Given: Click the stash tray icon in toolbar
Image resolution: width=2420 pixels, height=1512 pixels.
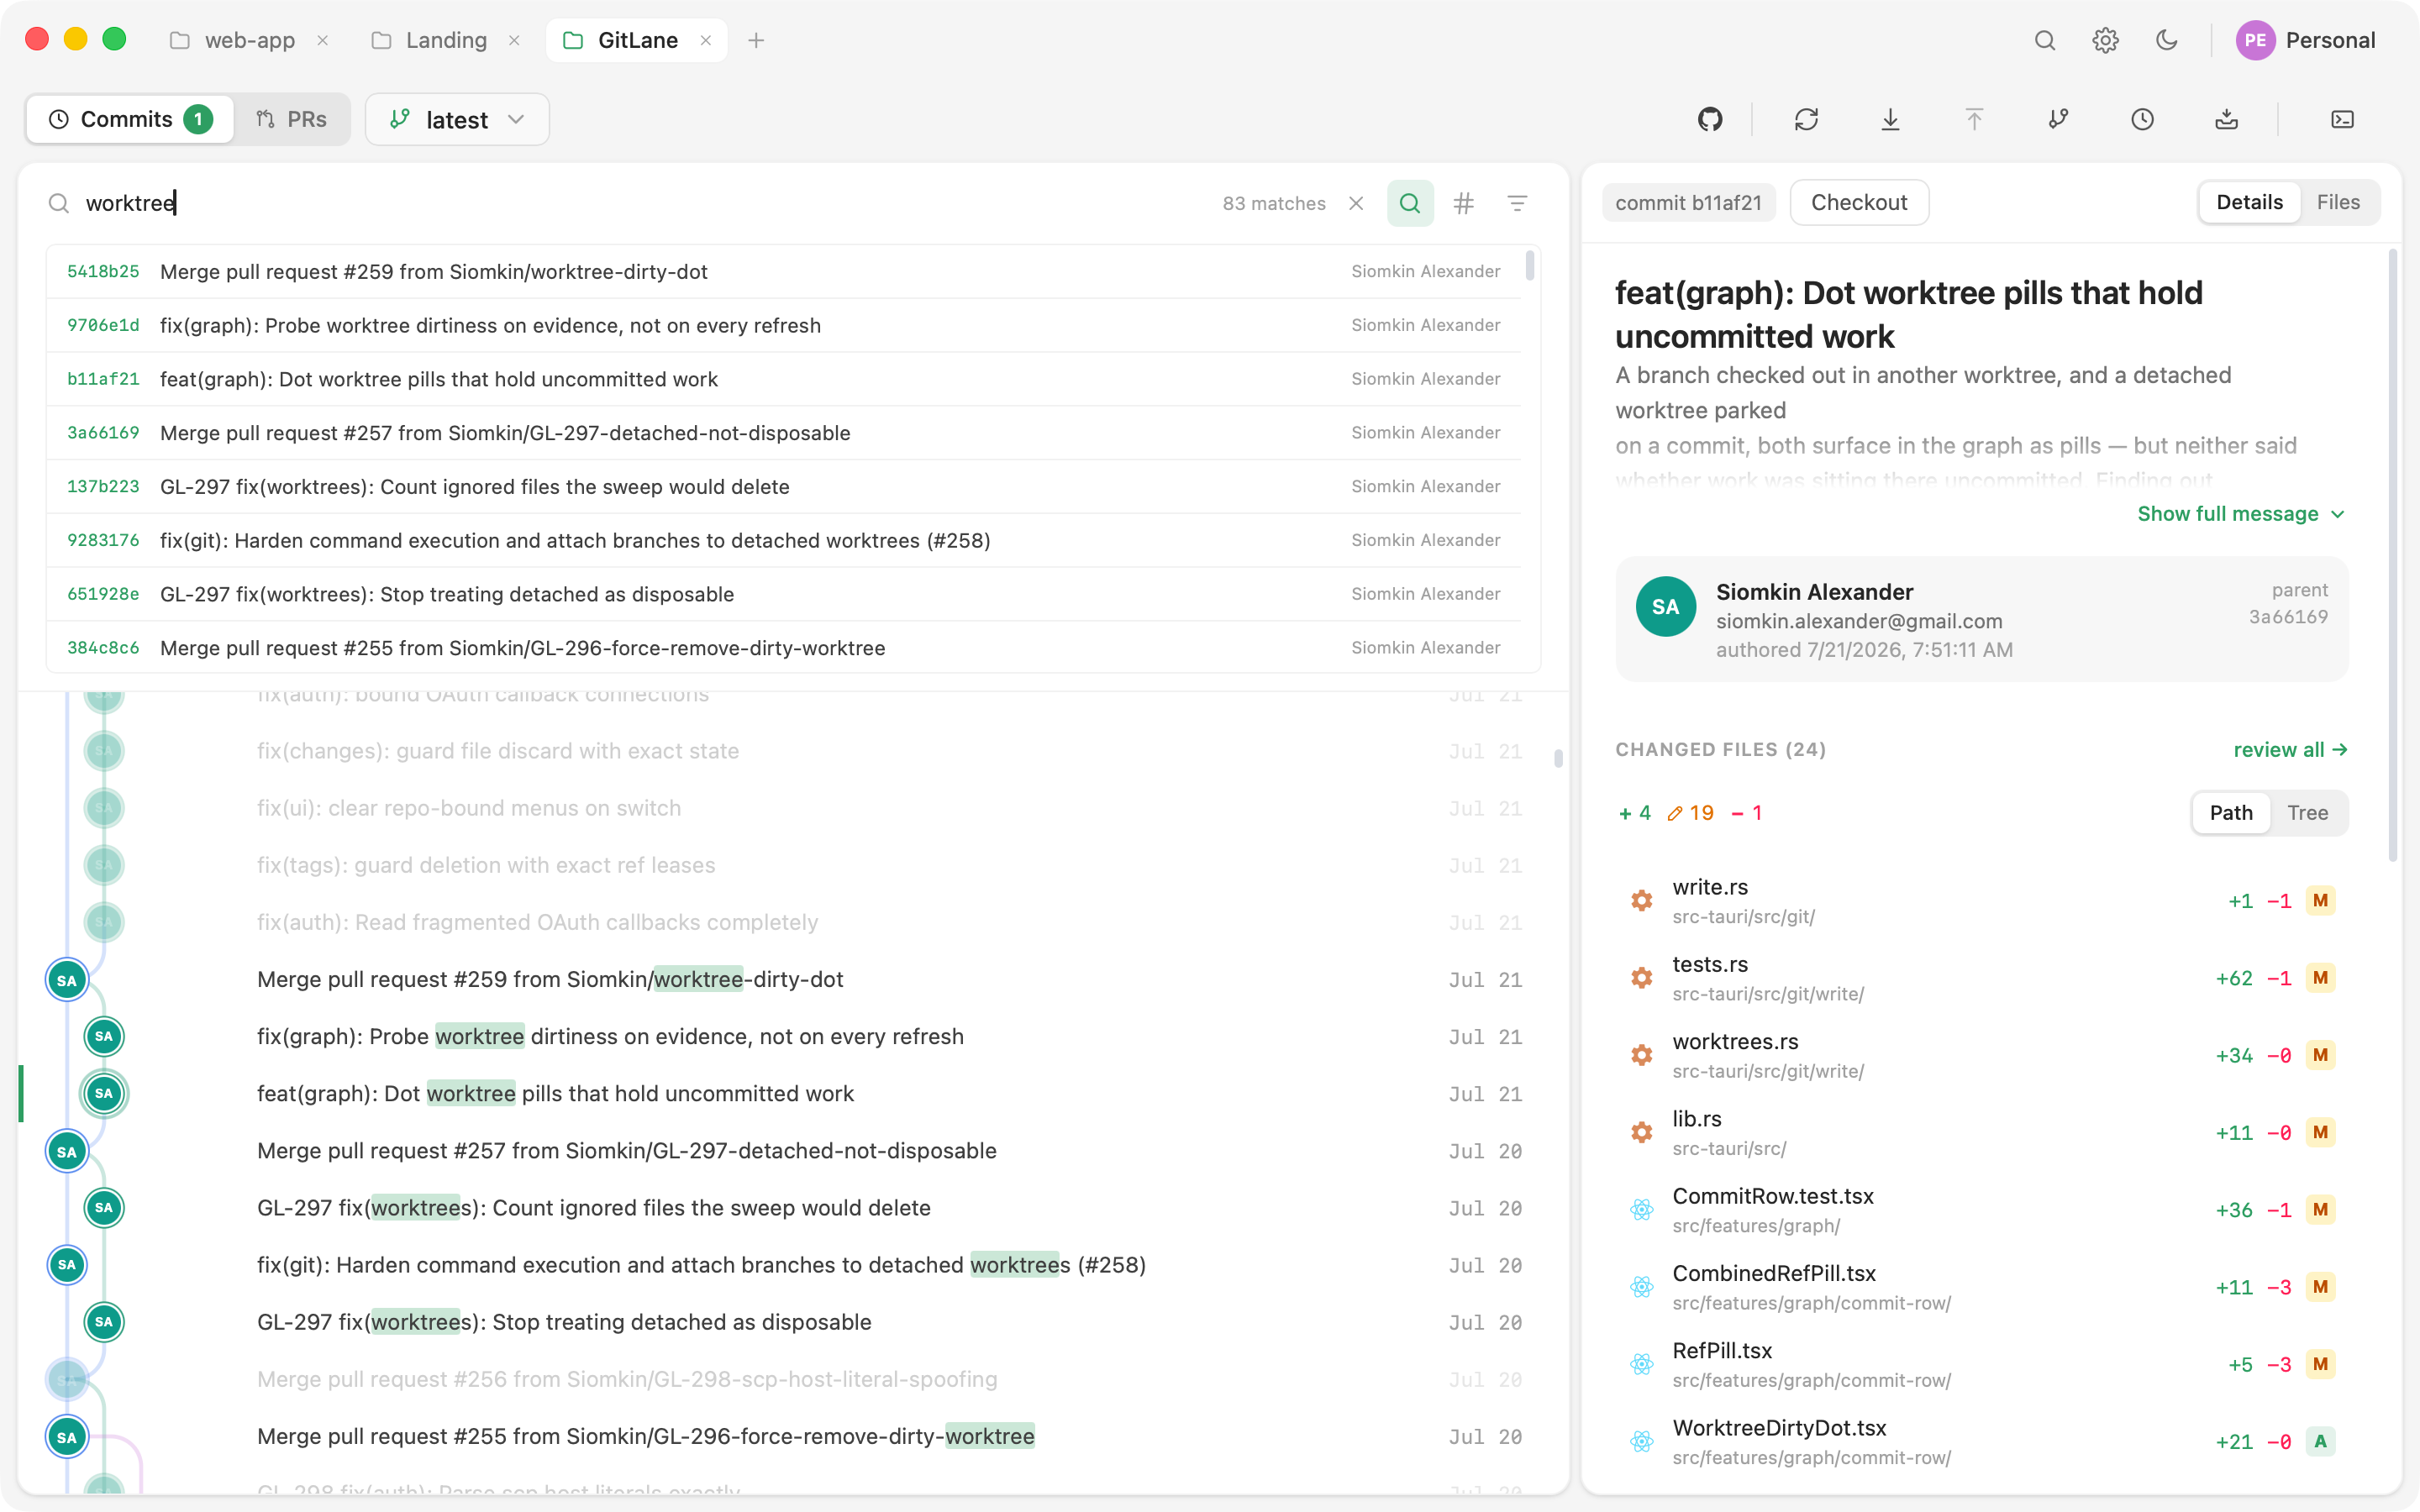Looking at the screenshot, I should click(x=2226, y=119).
